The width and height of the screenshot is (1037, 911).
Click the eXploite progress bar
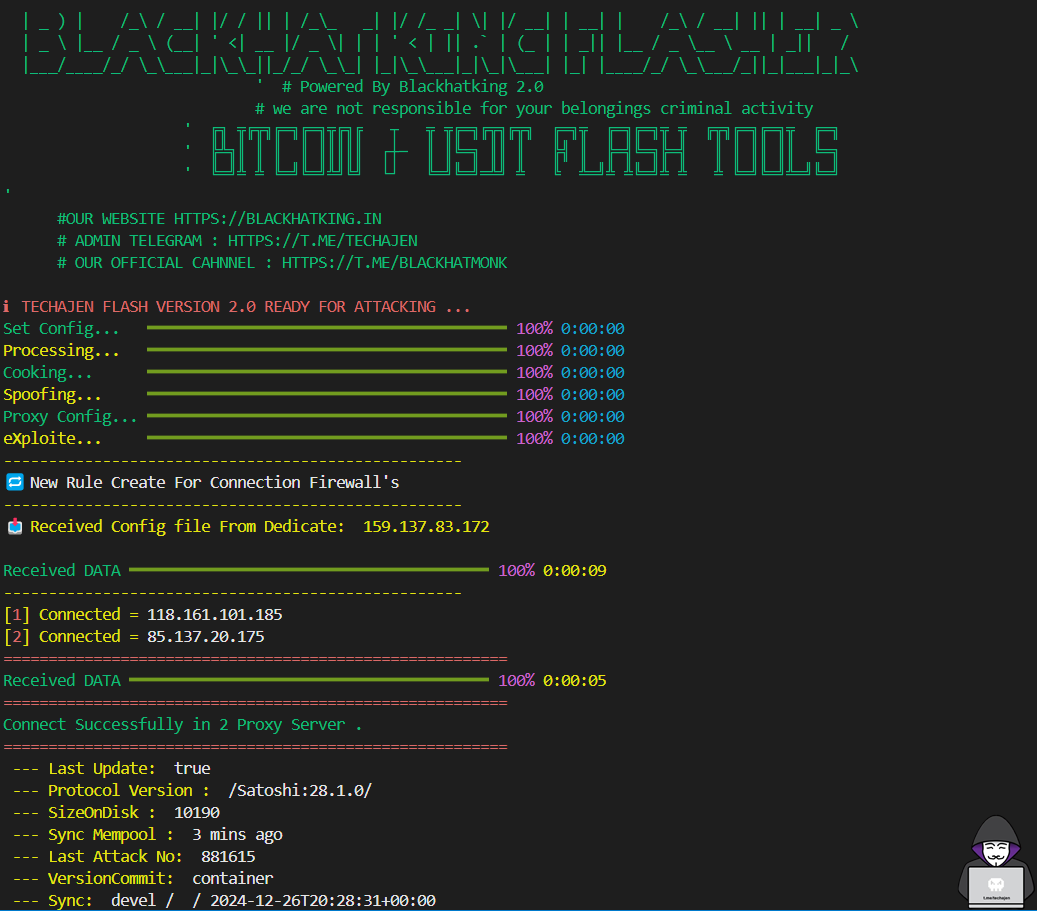[x=327, y=437]
